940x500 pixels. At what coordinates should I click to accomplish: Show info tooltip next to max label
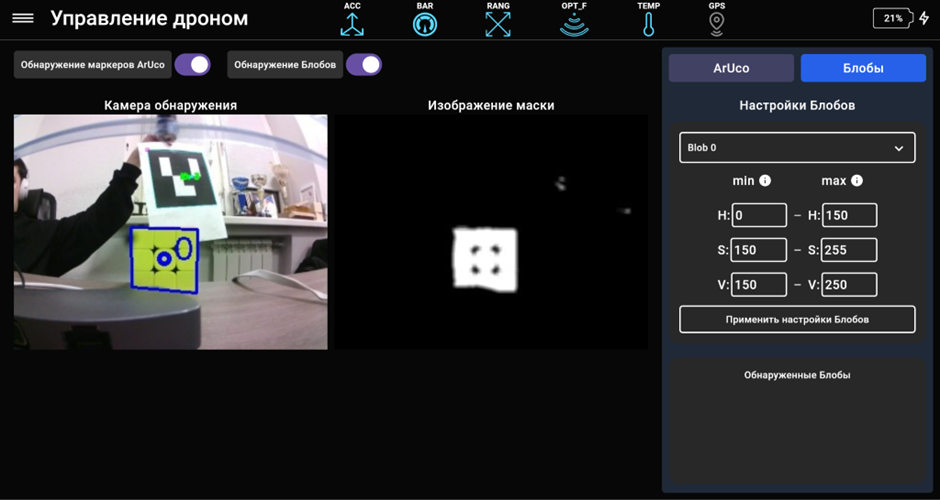[857, 181]
